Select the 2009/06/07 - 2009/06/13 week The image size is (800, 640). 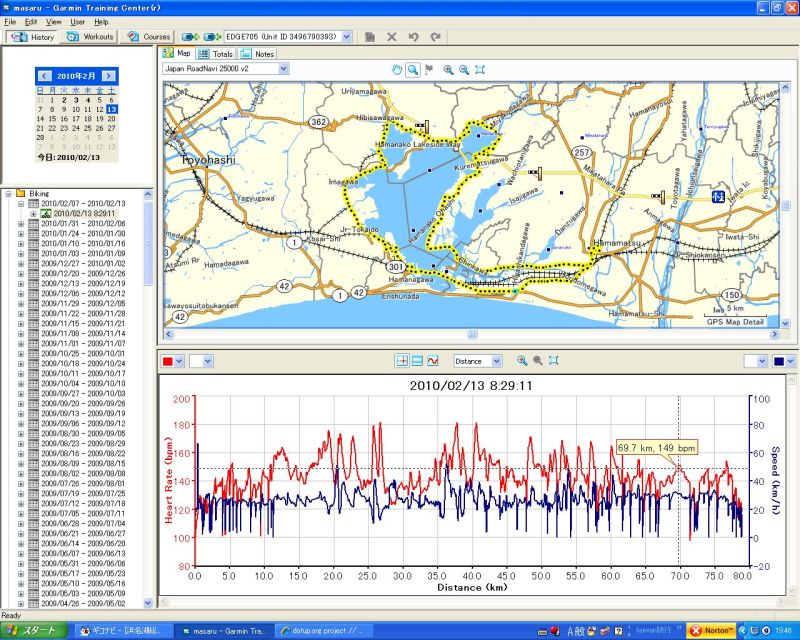tap(83, 553)
